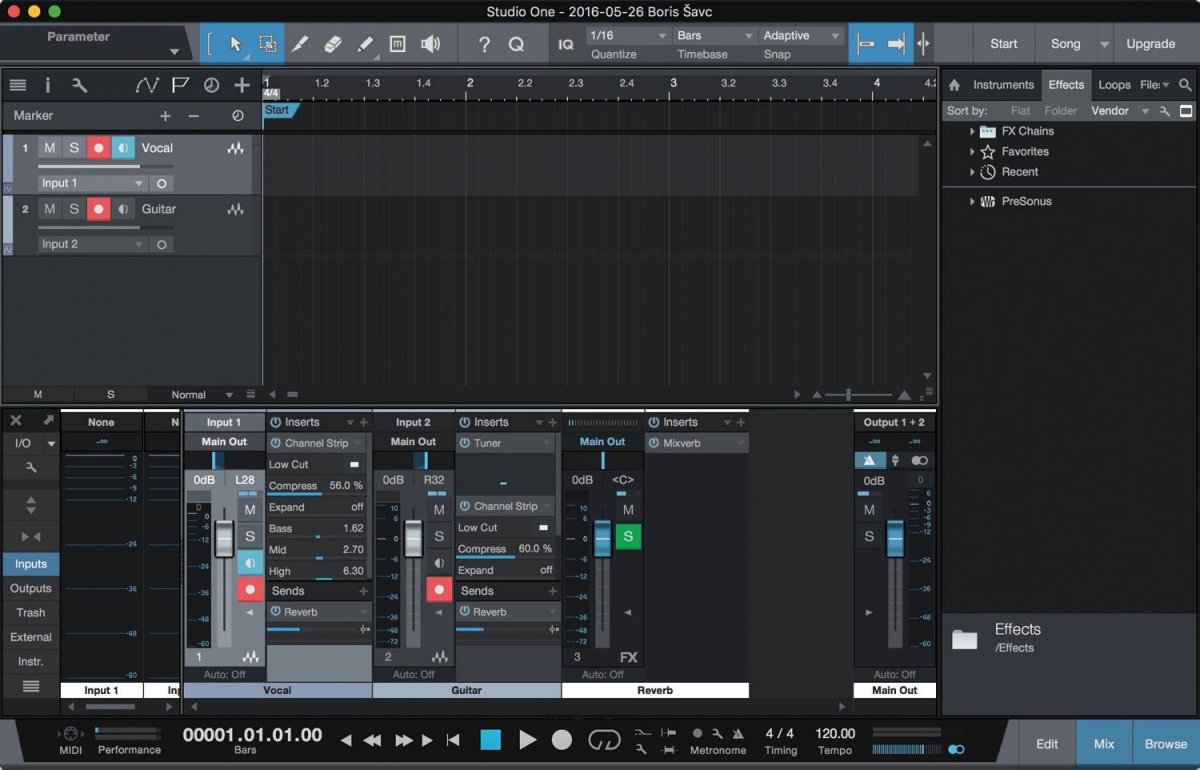Toggle the Browse panel
Screen dimensions: 1200x770
coord(1166,744)
